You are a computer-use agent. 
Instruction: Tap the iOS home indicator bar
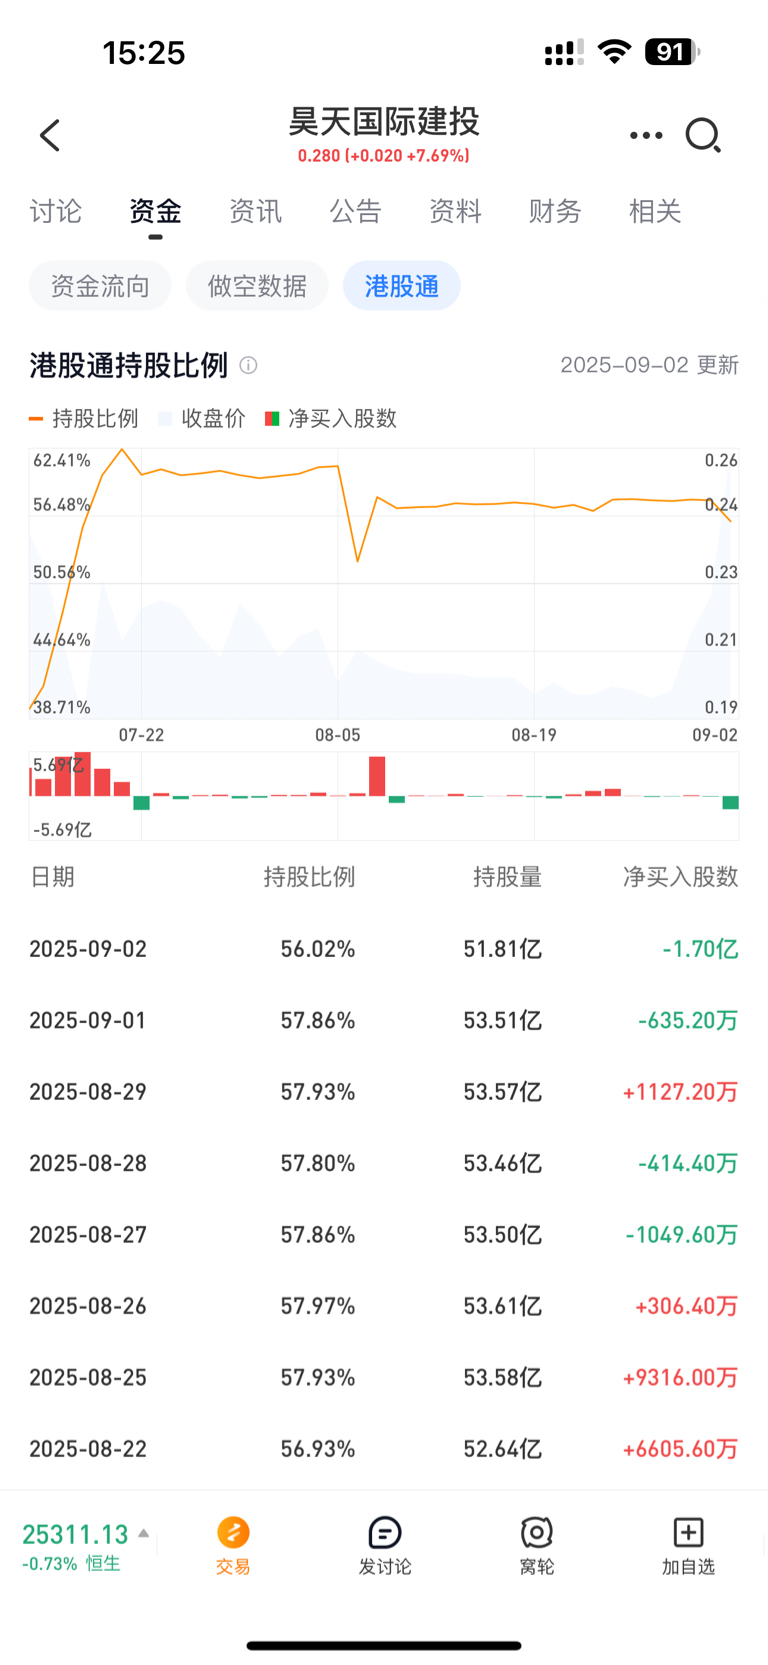point(384,1645)
